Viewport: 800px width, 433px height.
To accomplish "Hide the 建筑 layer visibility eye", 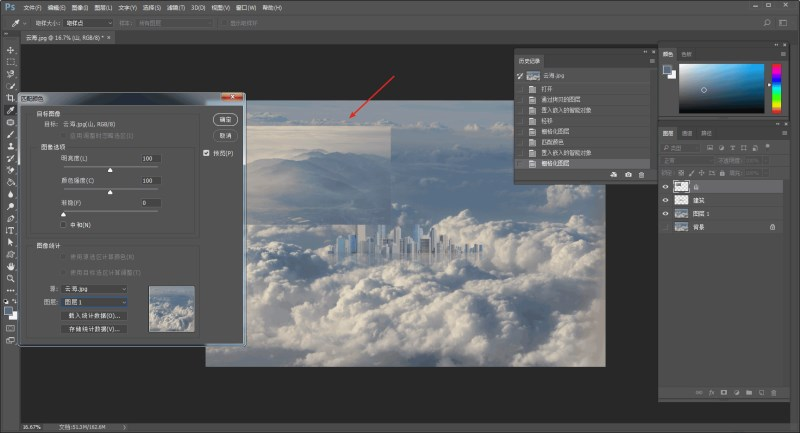I will [x=666, y=200].
